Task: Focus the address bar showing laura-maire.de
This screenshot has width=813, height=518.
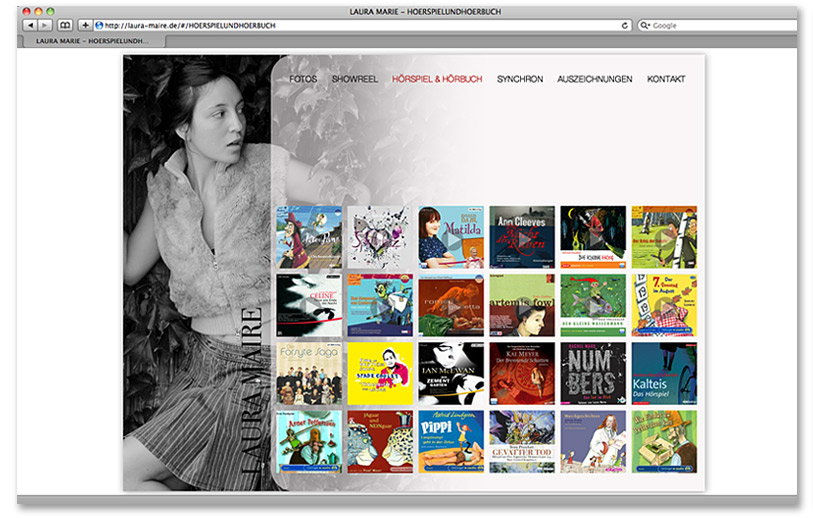Action: pyautogui.click(x=362, y=25)
